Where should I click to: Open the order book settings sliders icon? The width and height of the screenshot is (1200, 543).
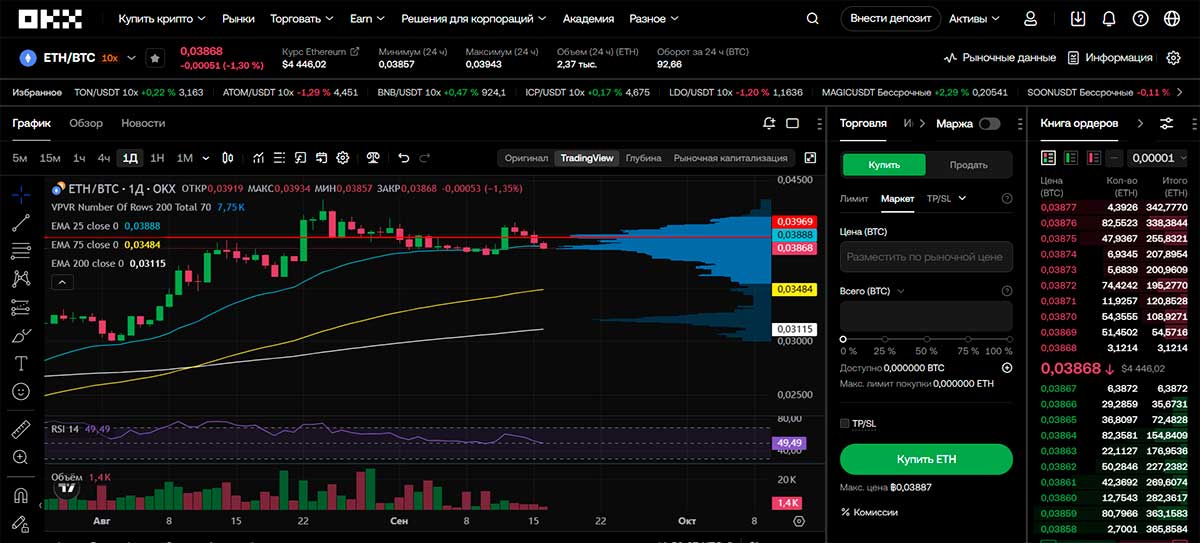[x=1166, y=123]
